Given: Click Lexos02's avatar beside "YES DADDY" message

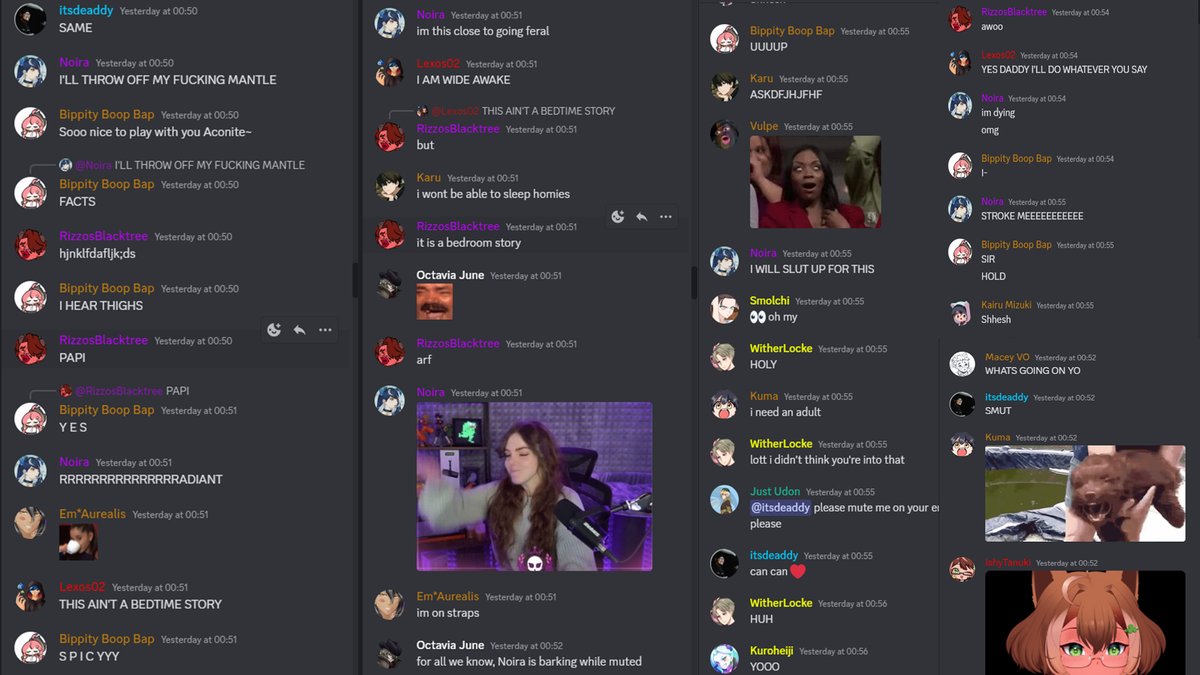Looking at the screenshot, I should pyautogui.click(x=961, y=62).
